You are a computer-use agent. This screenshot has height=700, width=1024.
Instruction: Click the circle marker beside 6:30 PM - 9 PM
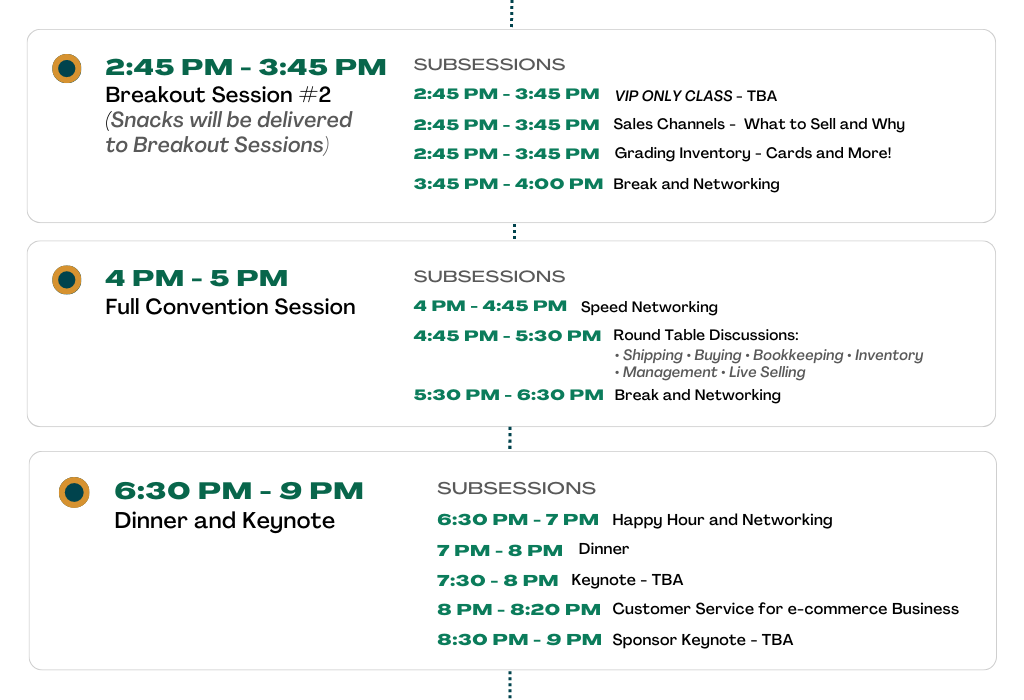pyautogui.click(x=74, y=492)
